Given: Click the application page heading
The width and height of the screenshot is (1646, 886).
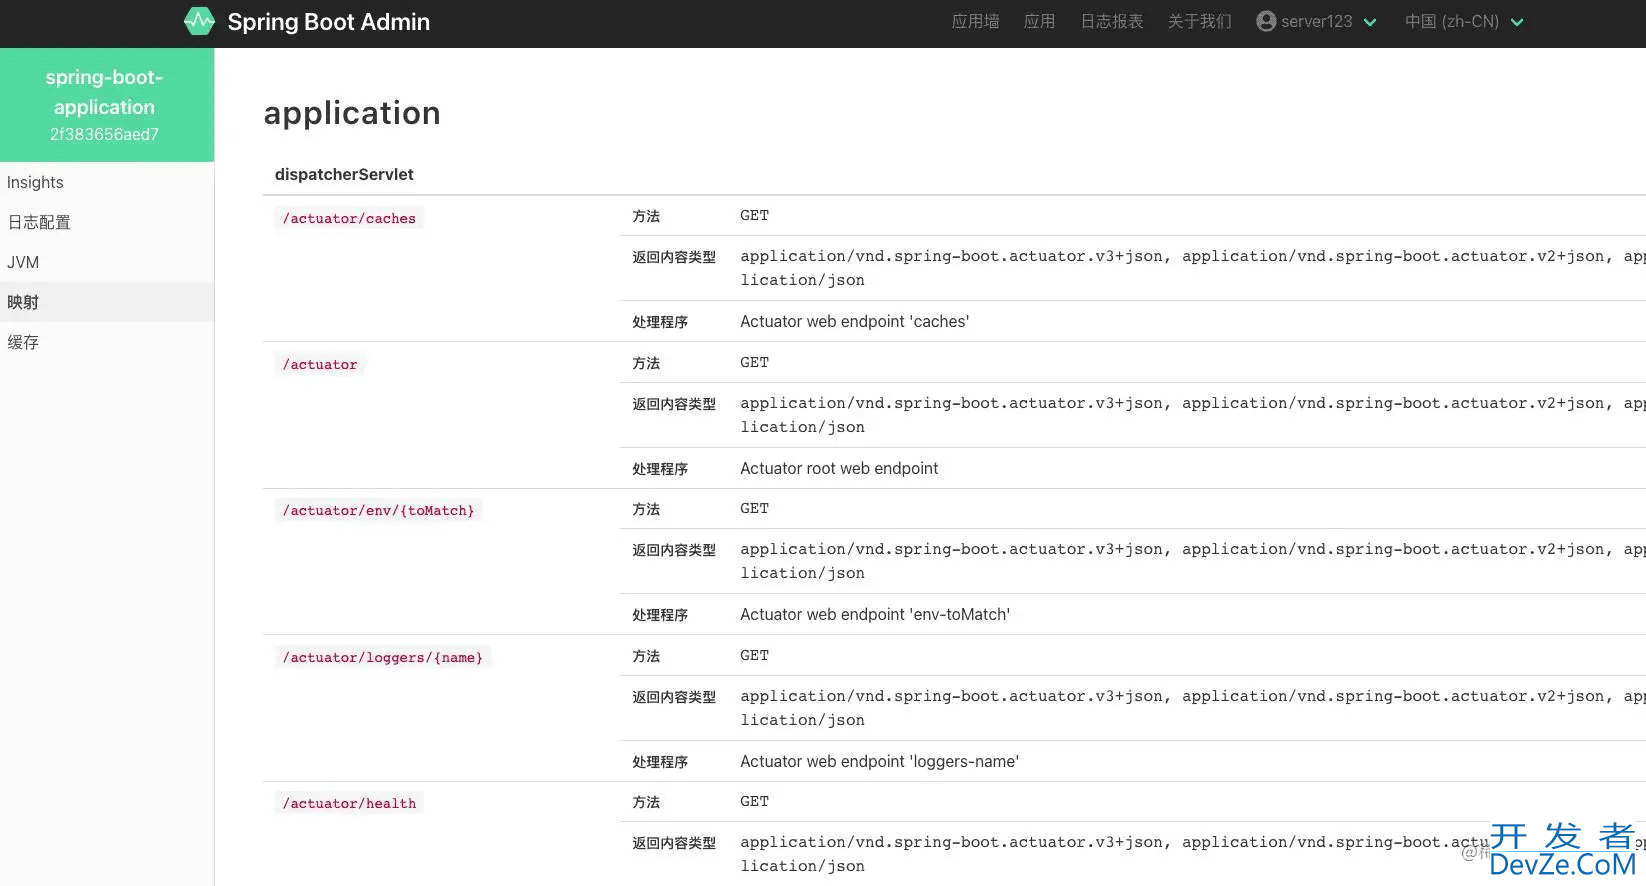Looking at the screenshot, I should 352,113.
